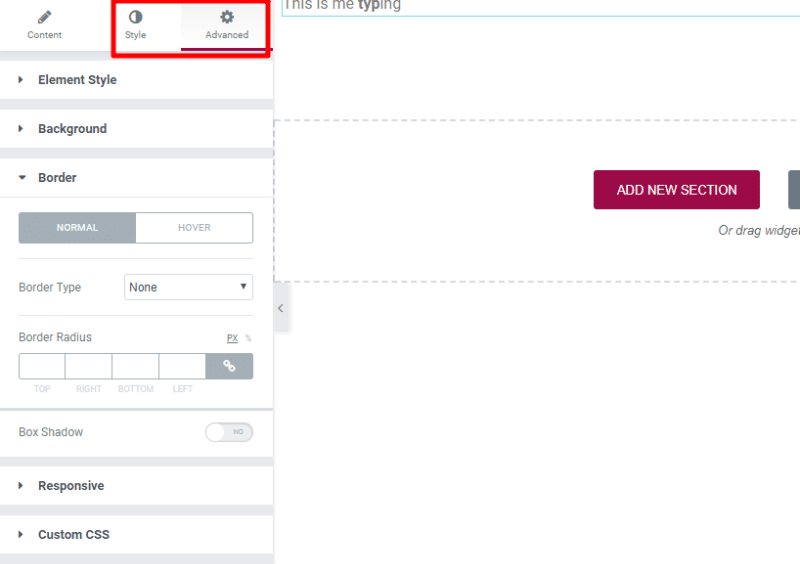Image resolution: width=800 pixels, height=564 pixels.
Task: Select the HOVER border state
Action: click(194, 228)
